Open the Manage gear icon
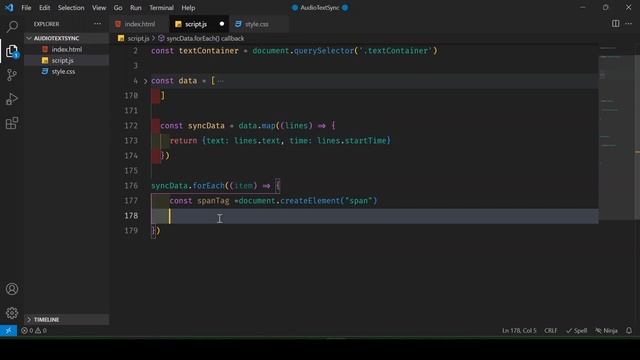640x360 pixels. click(12, 313)
